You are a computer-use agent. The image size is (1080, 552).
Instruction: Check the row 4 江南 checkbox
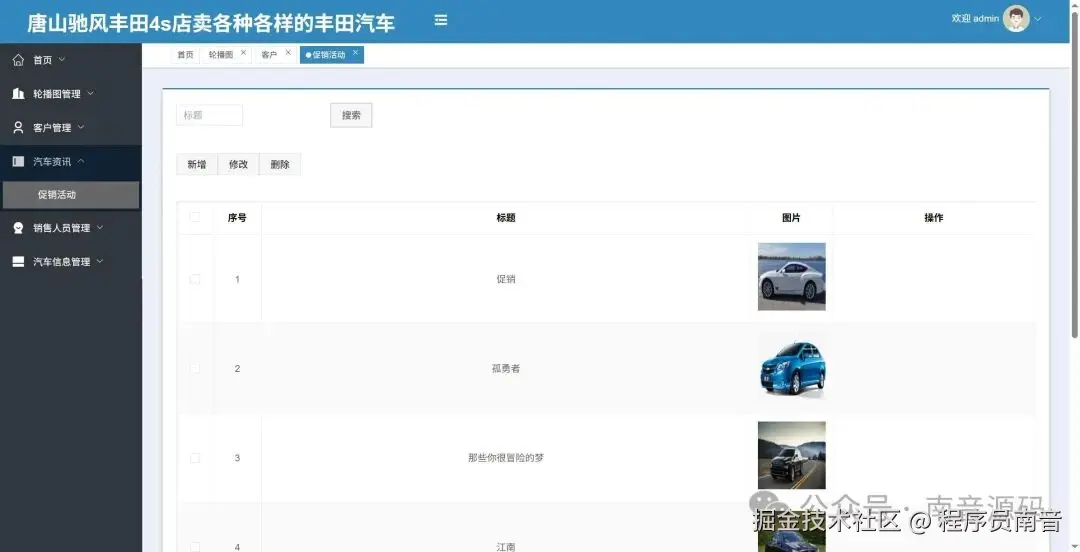(x=195, y=546)
